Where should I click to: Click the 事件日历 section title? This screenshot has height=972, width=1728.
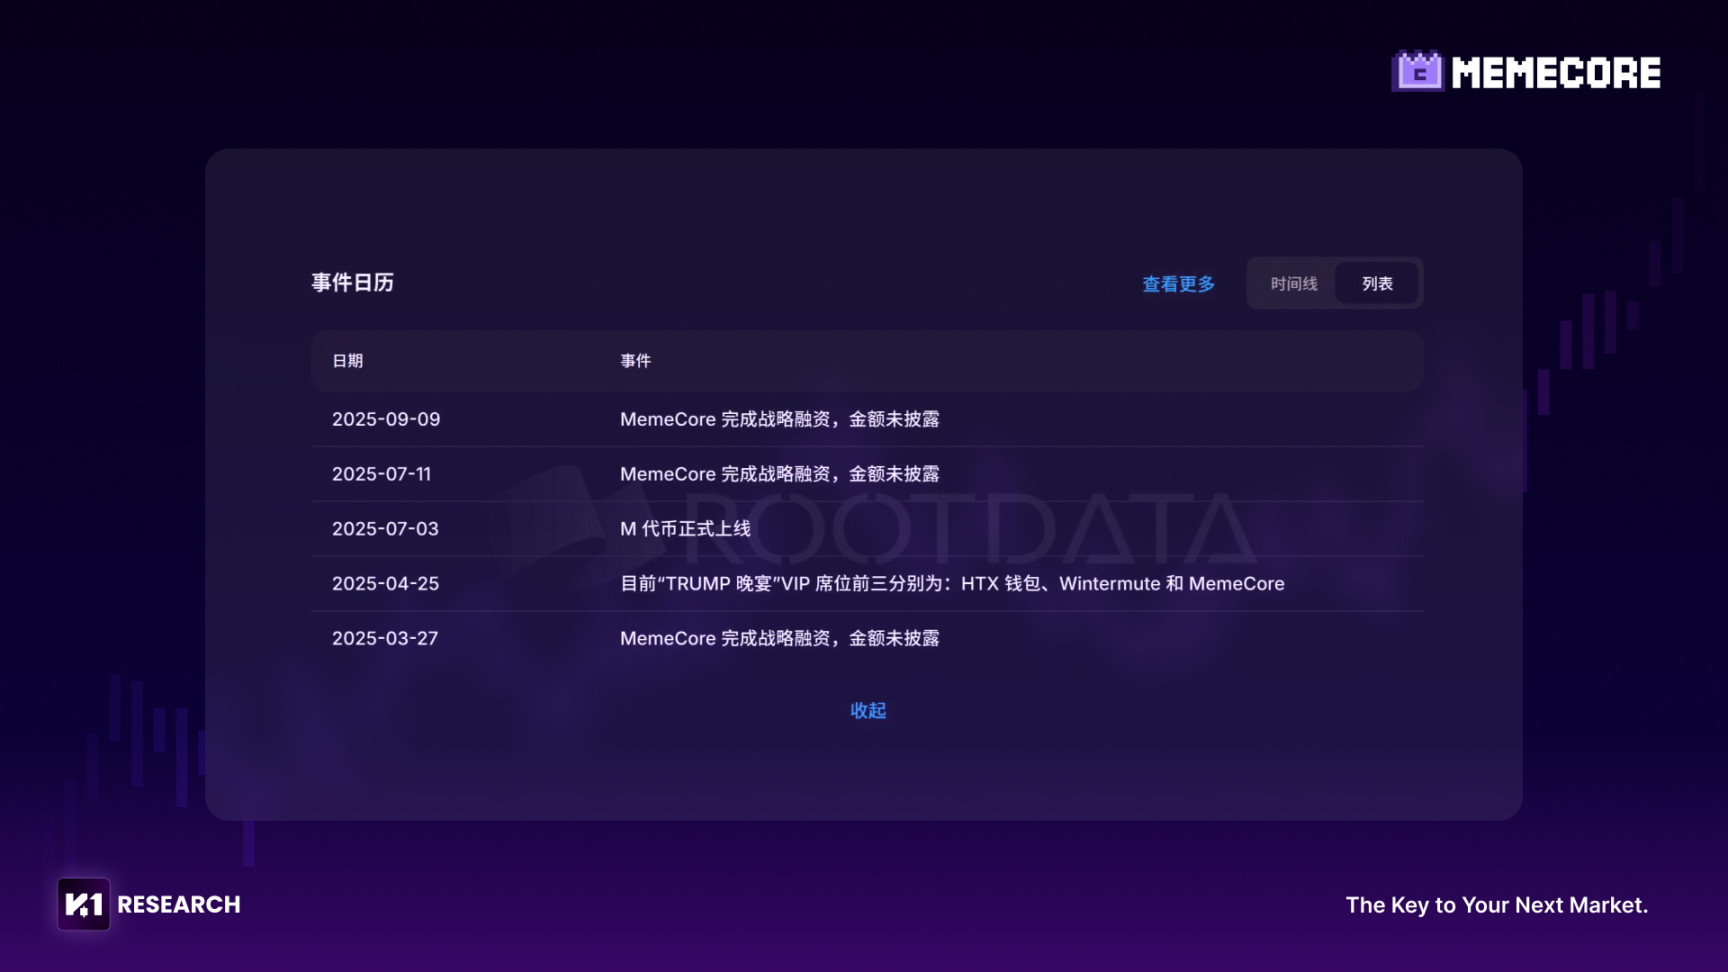click(x=352, y=283)
